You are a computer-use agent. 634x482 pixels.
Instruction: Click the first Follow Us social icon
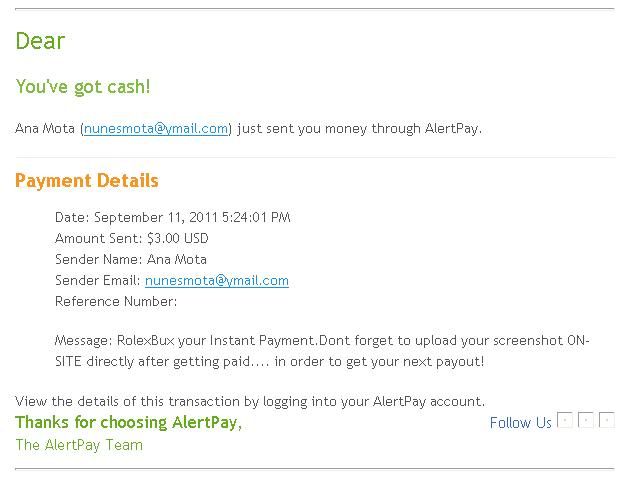tap(565, 420)
